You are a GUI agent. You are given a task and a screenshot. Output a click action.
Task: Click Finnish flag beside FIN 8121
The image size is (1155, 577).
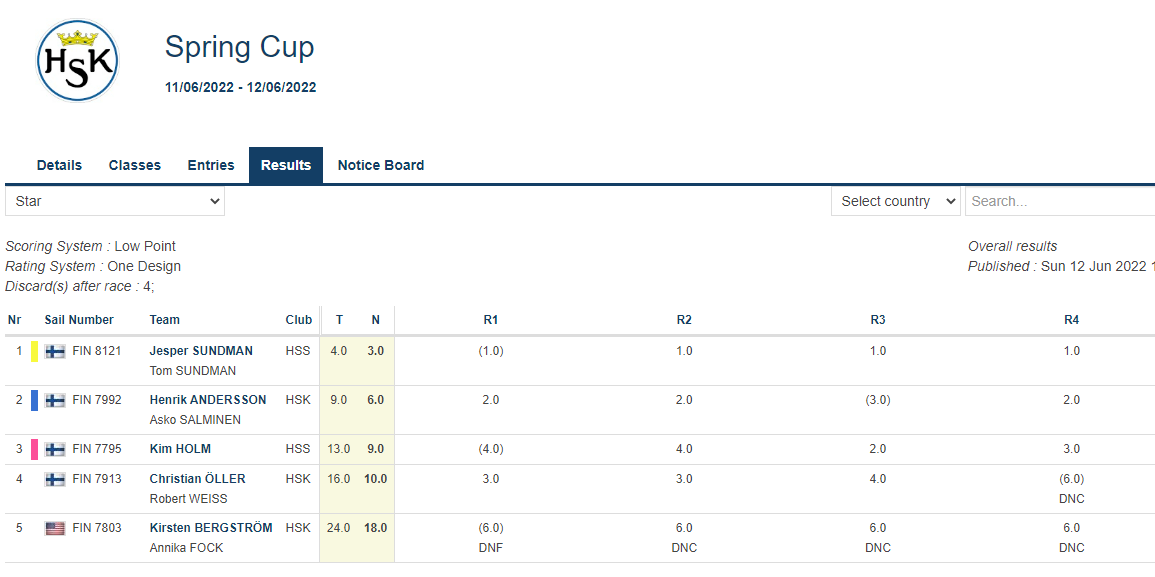pos(55,351)
